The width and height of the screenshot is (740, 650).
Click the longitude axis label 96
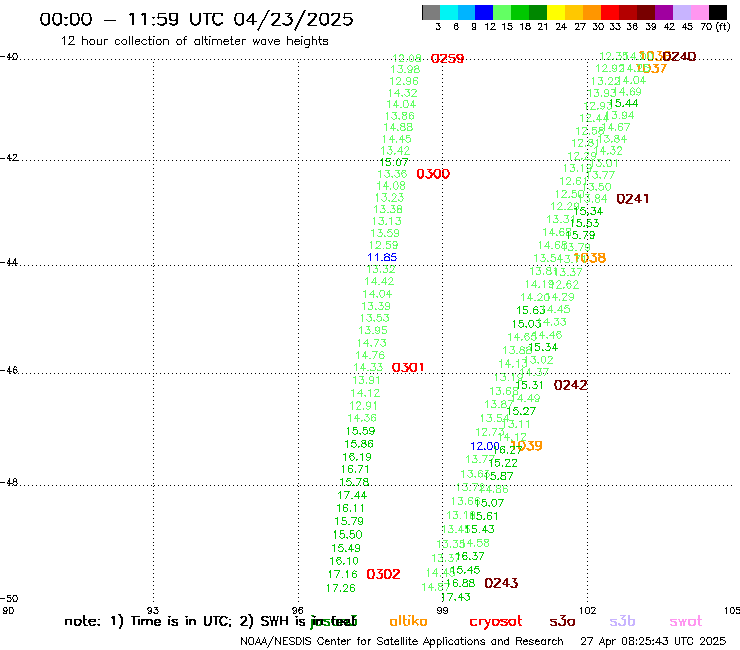298,610
